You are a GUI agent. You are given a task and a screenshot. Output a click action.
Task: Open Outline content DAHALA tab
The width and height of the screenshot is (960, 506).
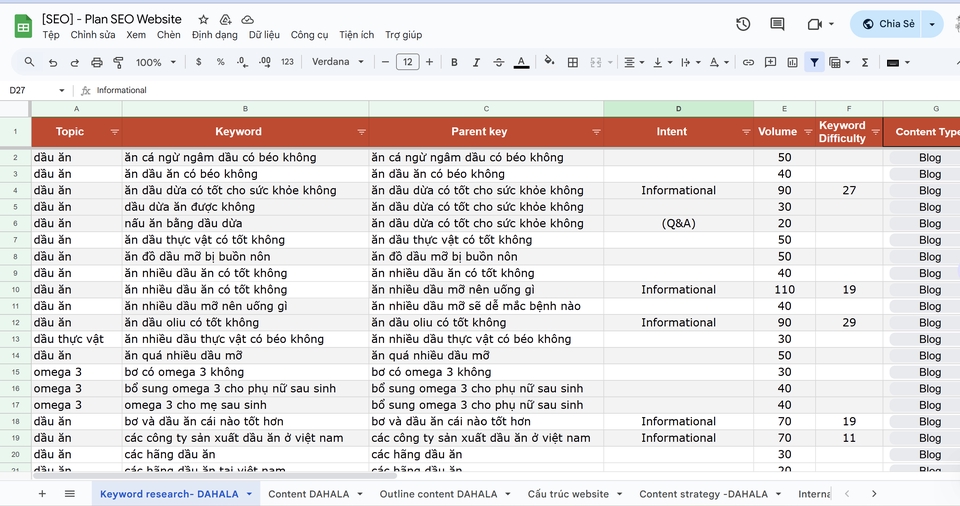[438, 494]
